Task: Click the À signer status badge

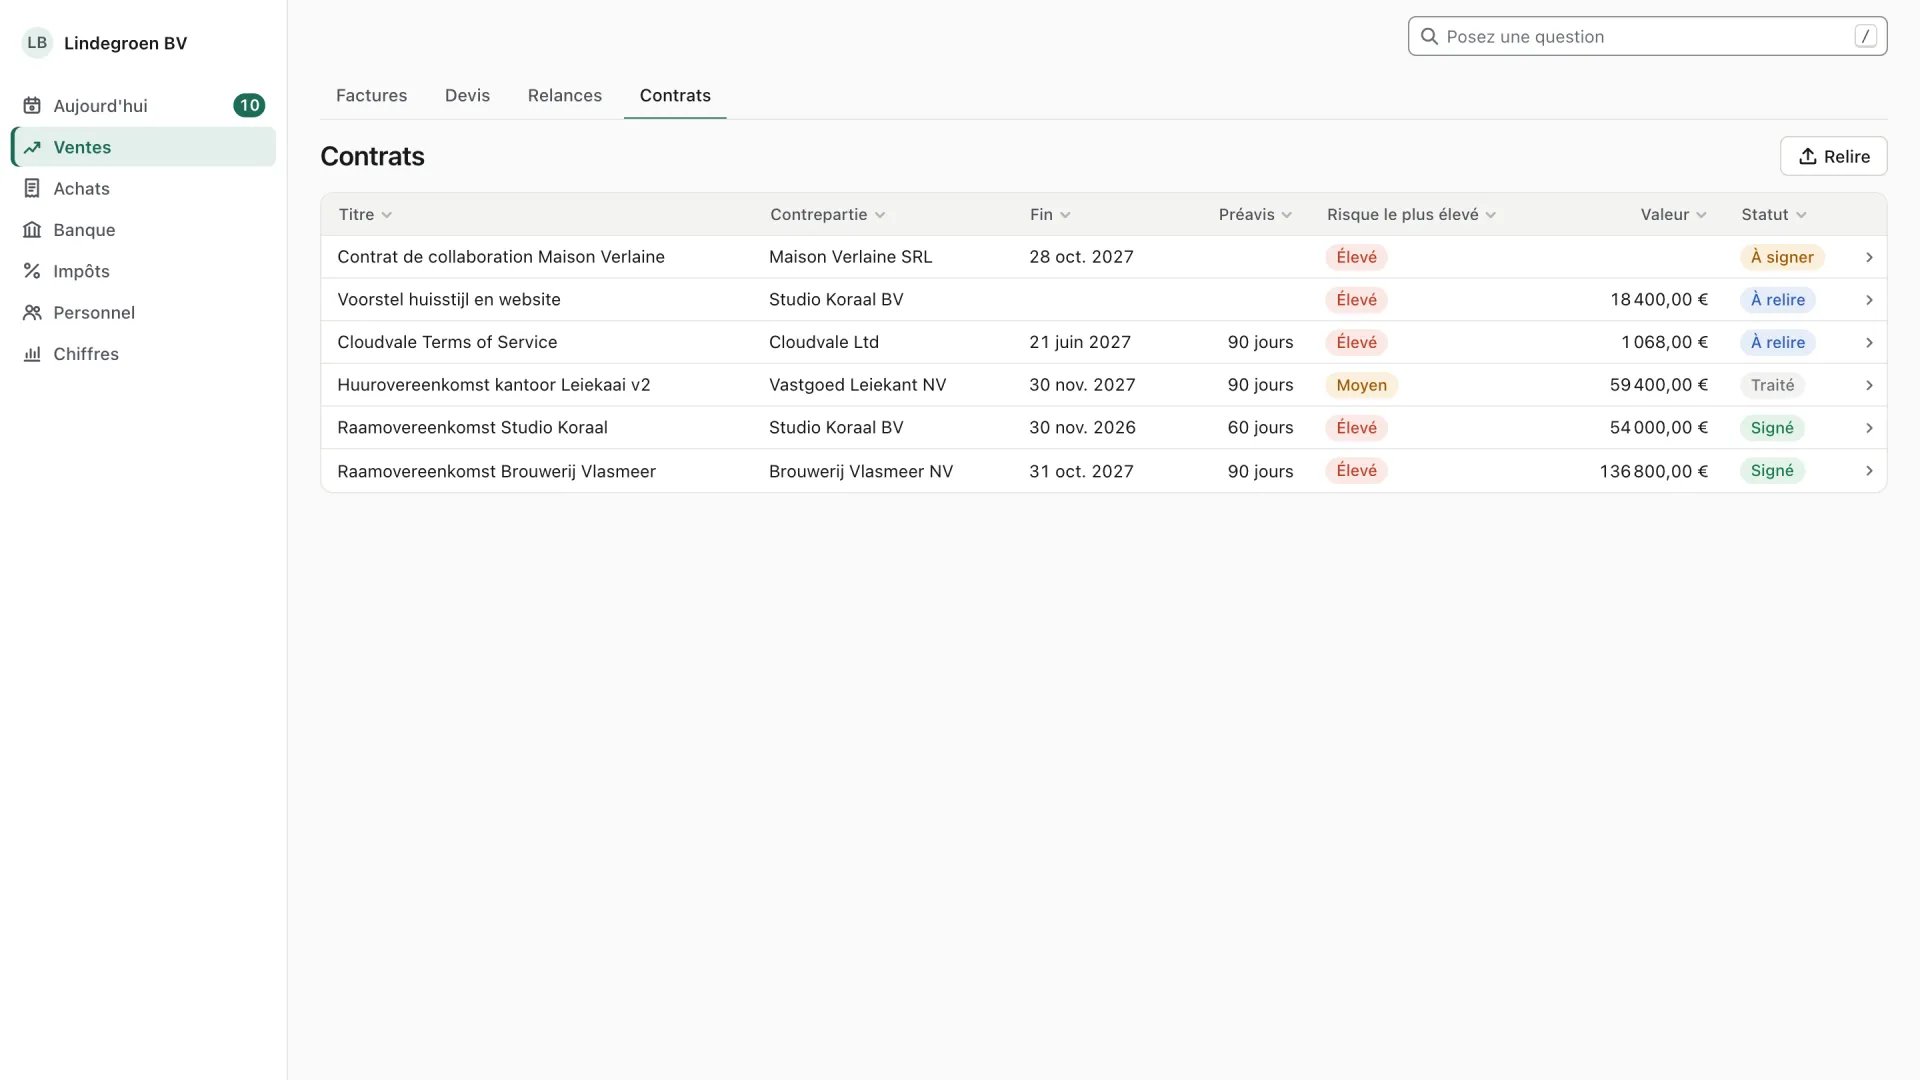Action: [x=1782, y=257]
